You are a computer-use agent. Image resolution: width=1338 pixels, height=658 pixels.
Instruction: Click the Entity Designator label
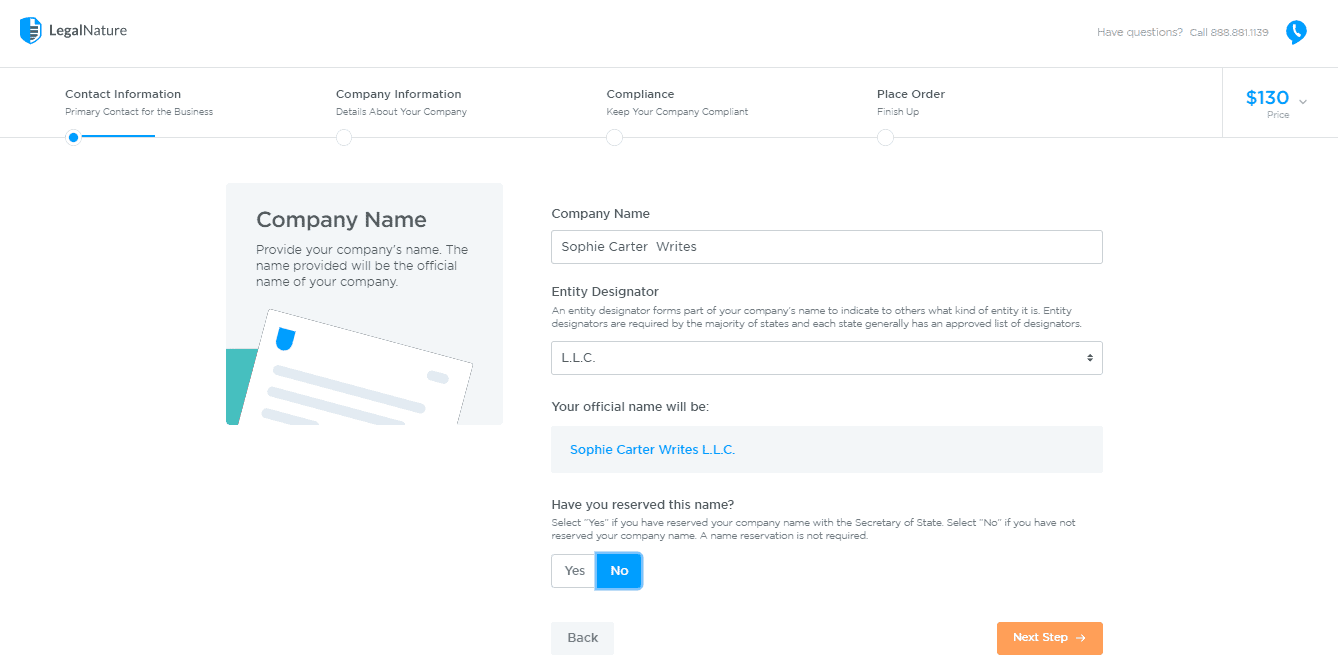coord(605,292)
